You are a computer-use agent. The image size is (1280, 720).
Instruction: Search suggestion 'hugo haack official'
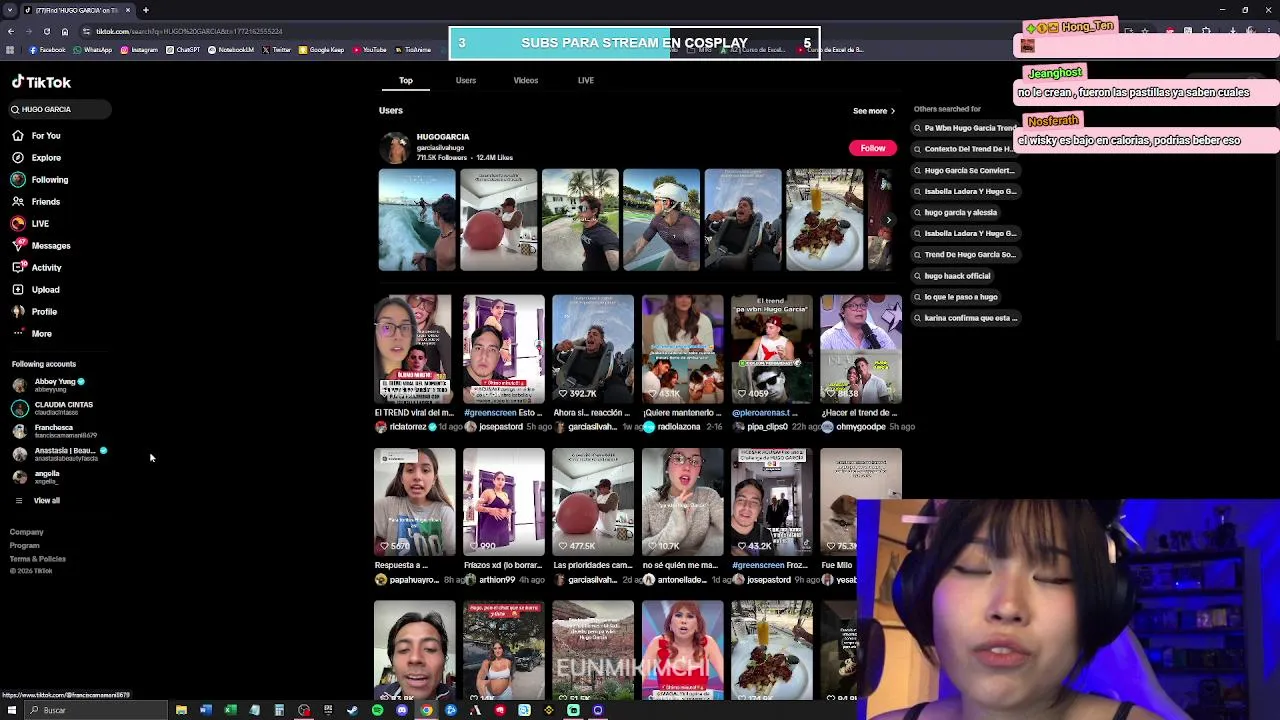(952, 276)
